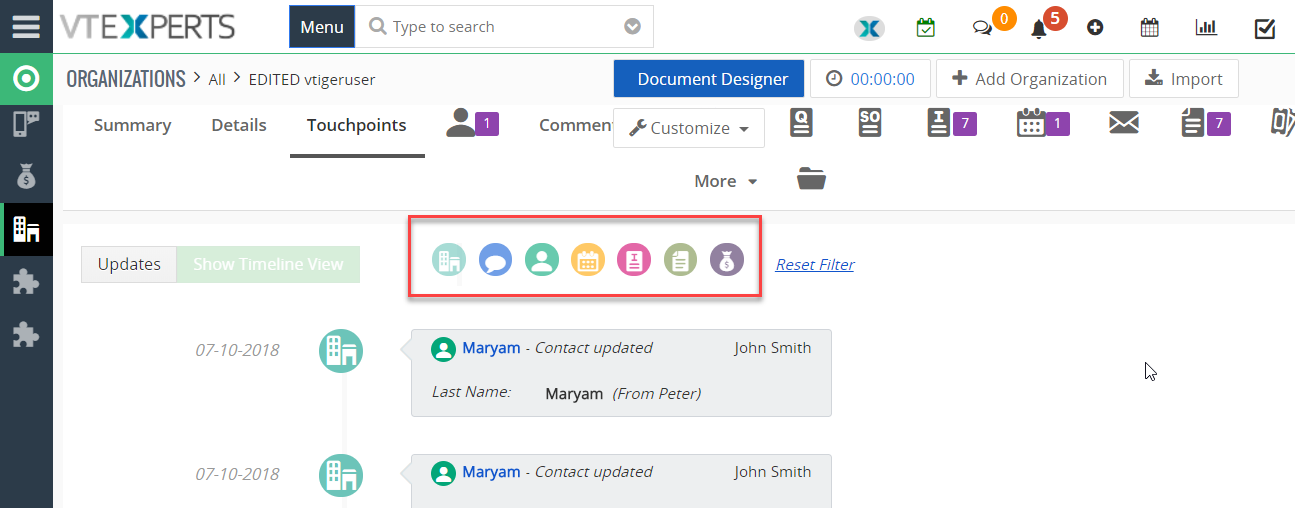This screenshot has width=1295, height=508.
Task: Expand the More tabs dropdown
Action: [726, 181]
